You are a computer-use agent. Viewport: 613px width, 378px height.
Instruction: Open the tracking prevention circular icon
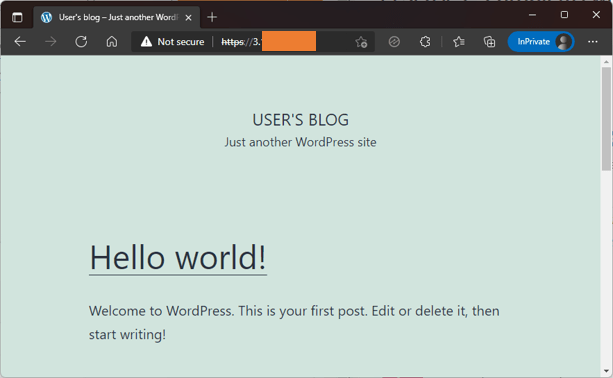[x=394, y=41]
